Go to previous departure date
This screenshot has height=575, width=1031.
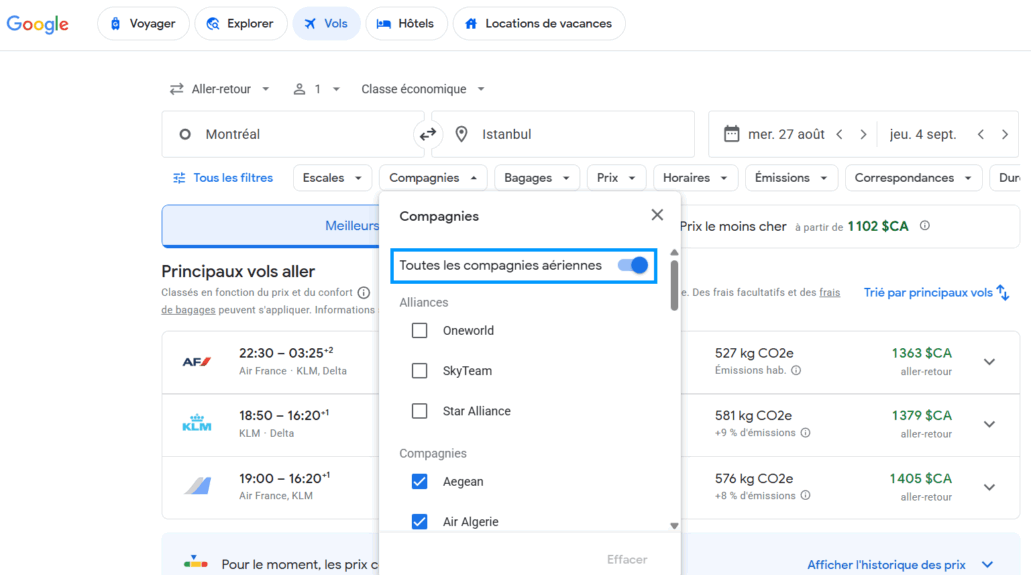pos(840,134)
